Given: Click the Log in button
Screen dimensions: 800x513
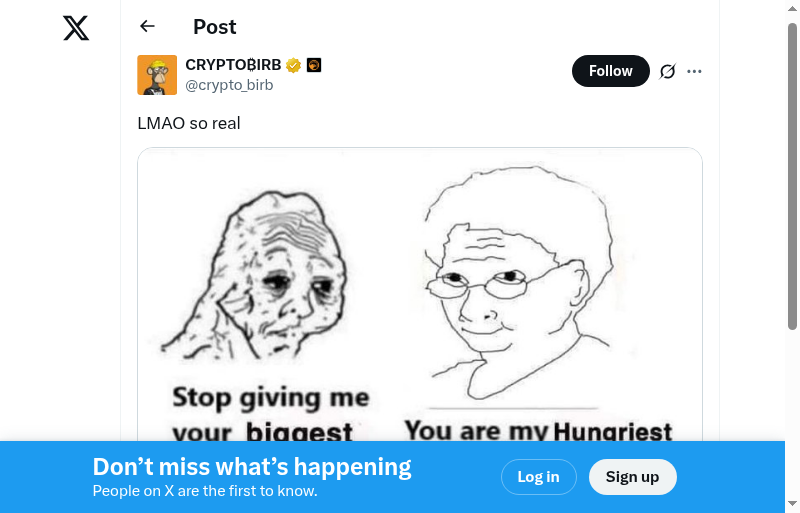Looking at the screenshot, I should point(538,477).
